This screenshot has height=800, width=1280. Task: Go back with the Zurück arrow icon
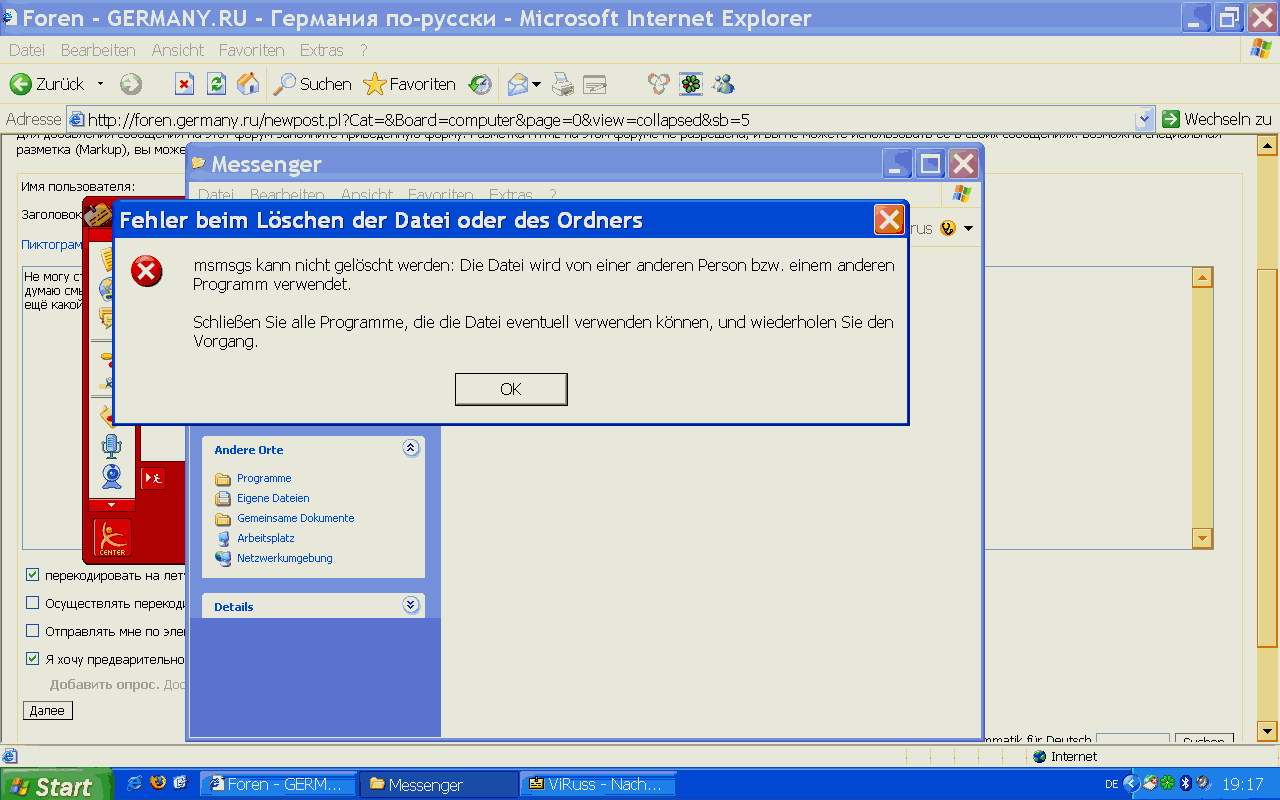[20, 84]
